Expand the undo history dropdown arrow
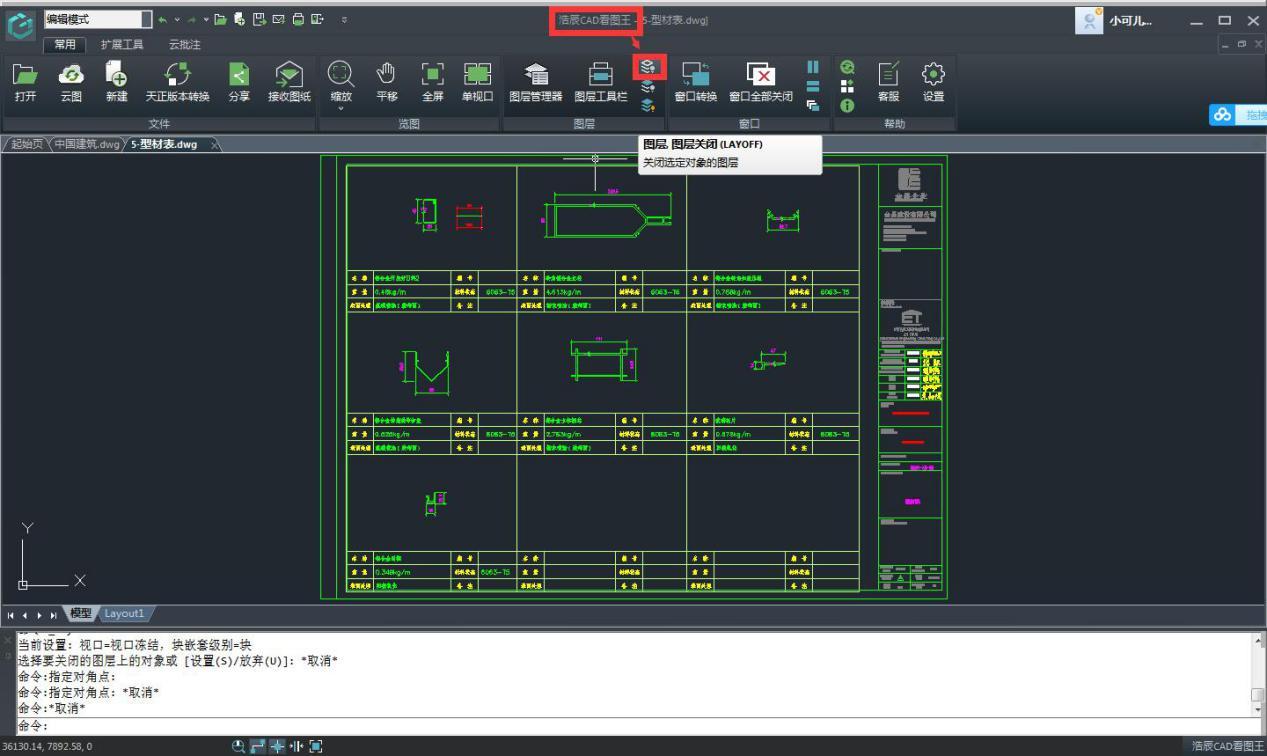1267x756 pixels. click(177, 19)
